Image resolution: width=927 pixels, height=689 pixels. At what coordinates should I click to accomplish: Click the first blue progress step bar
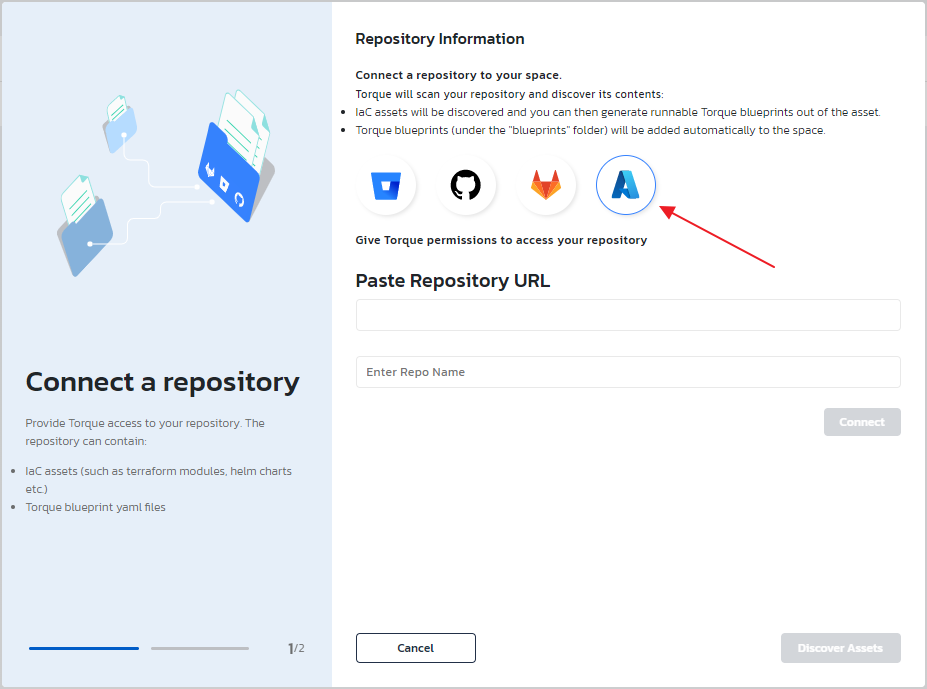[x=84, y=648]
